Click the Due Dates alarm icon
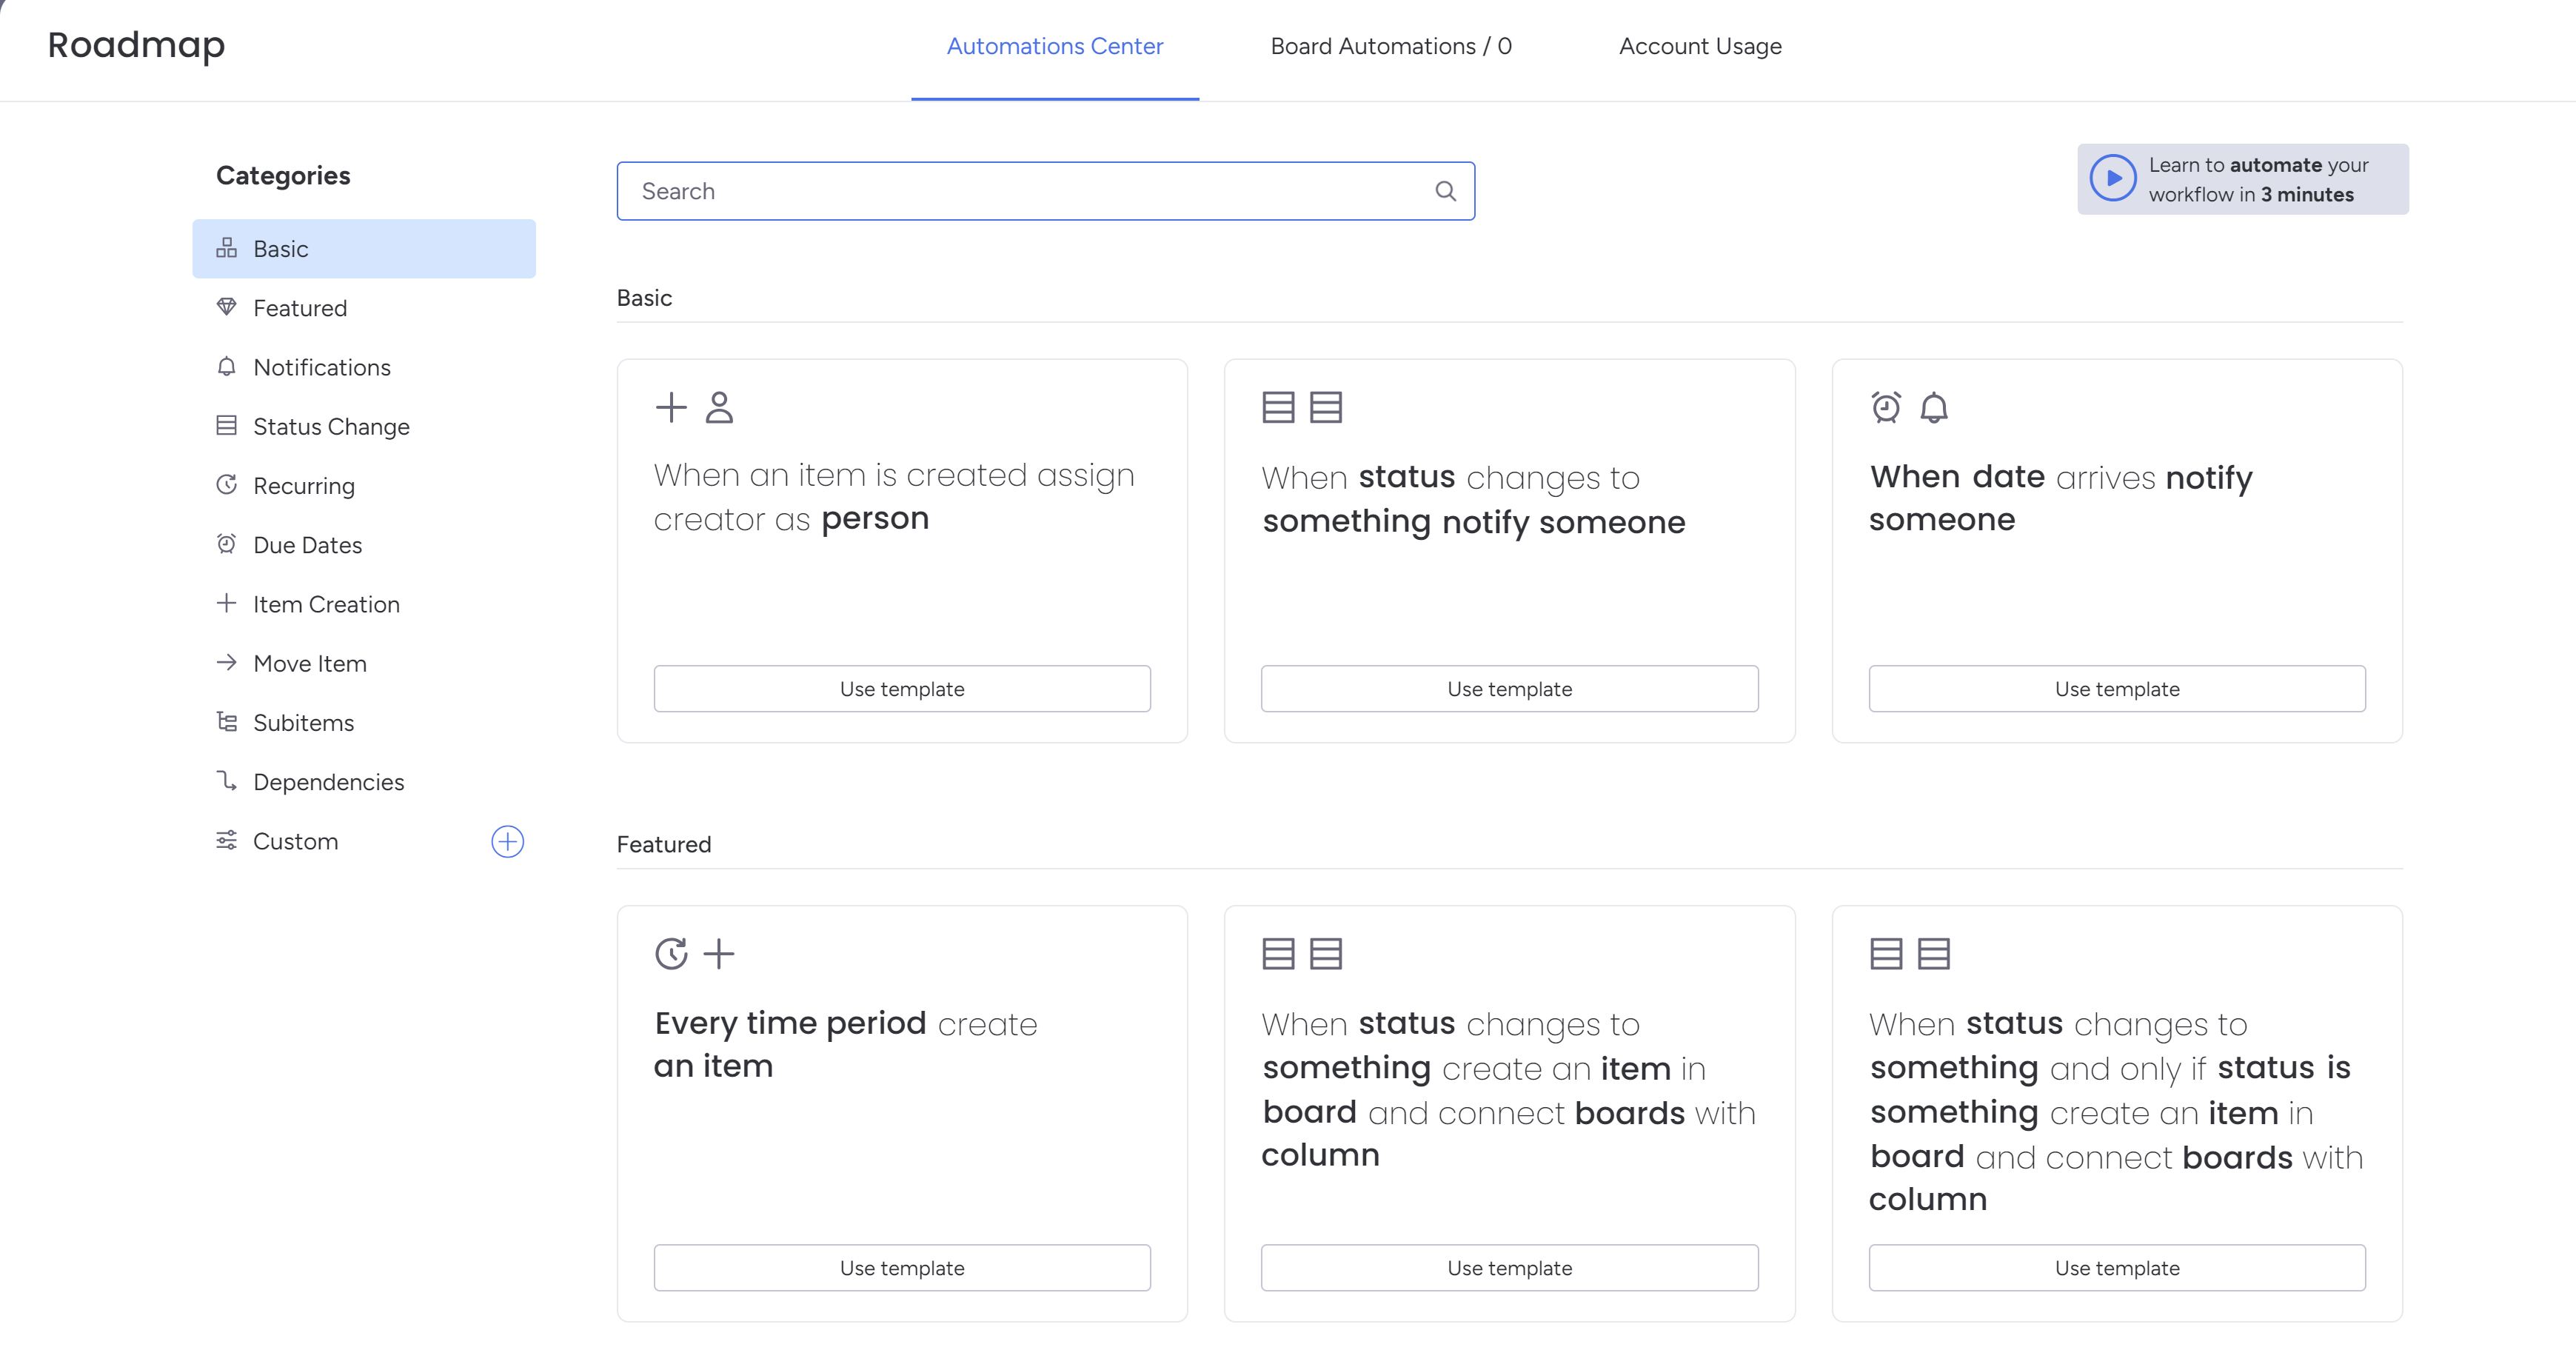 click(227, 544)
